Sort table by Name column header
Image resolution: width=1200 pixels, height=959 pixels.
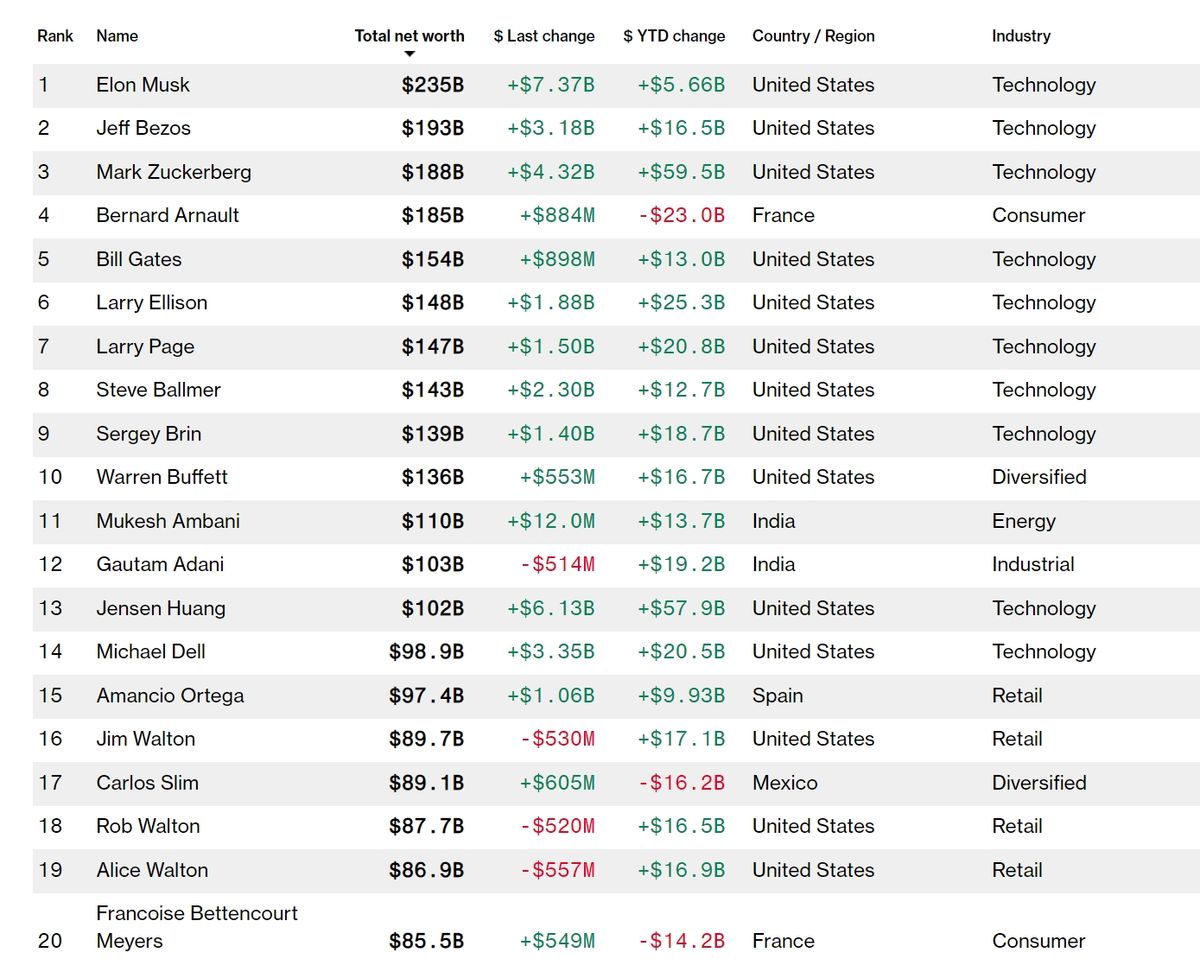pyautogui.click(x=117, y=36)
